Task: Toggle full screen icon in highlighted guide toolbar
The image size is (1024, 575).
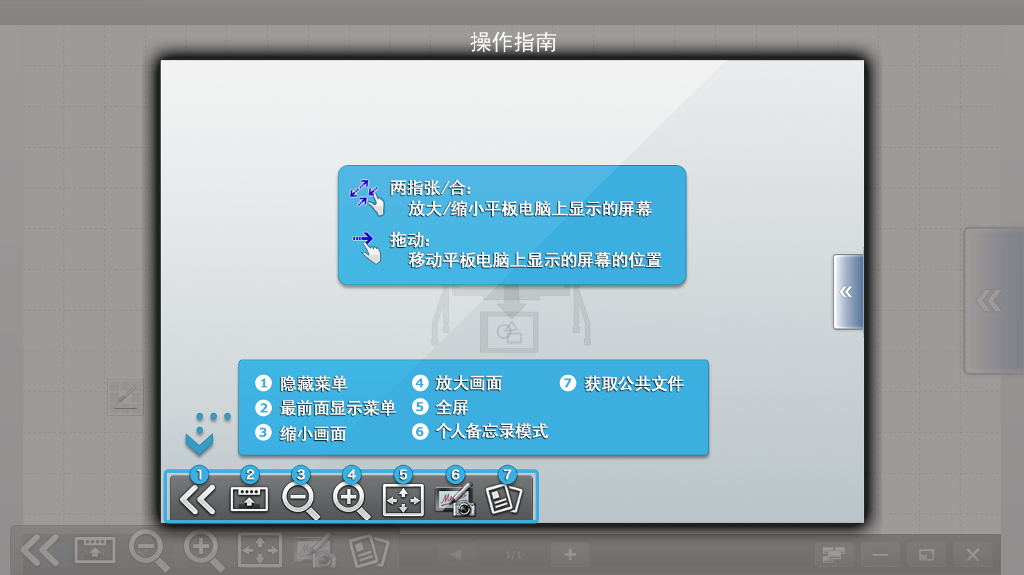Action: click(x=403, y=499)
